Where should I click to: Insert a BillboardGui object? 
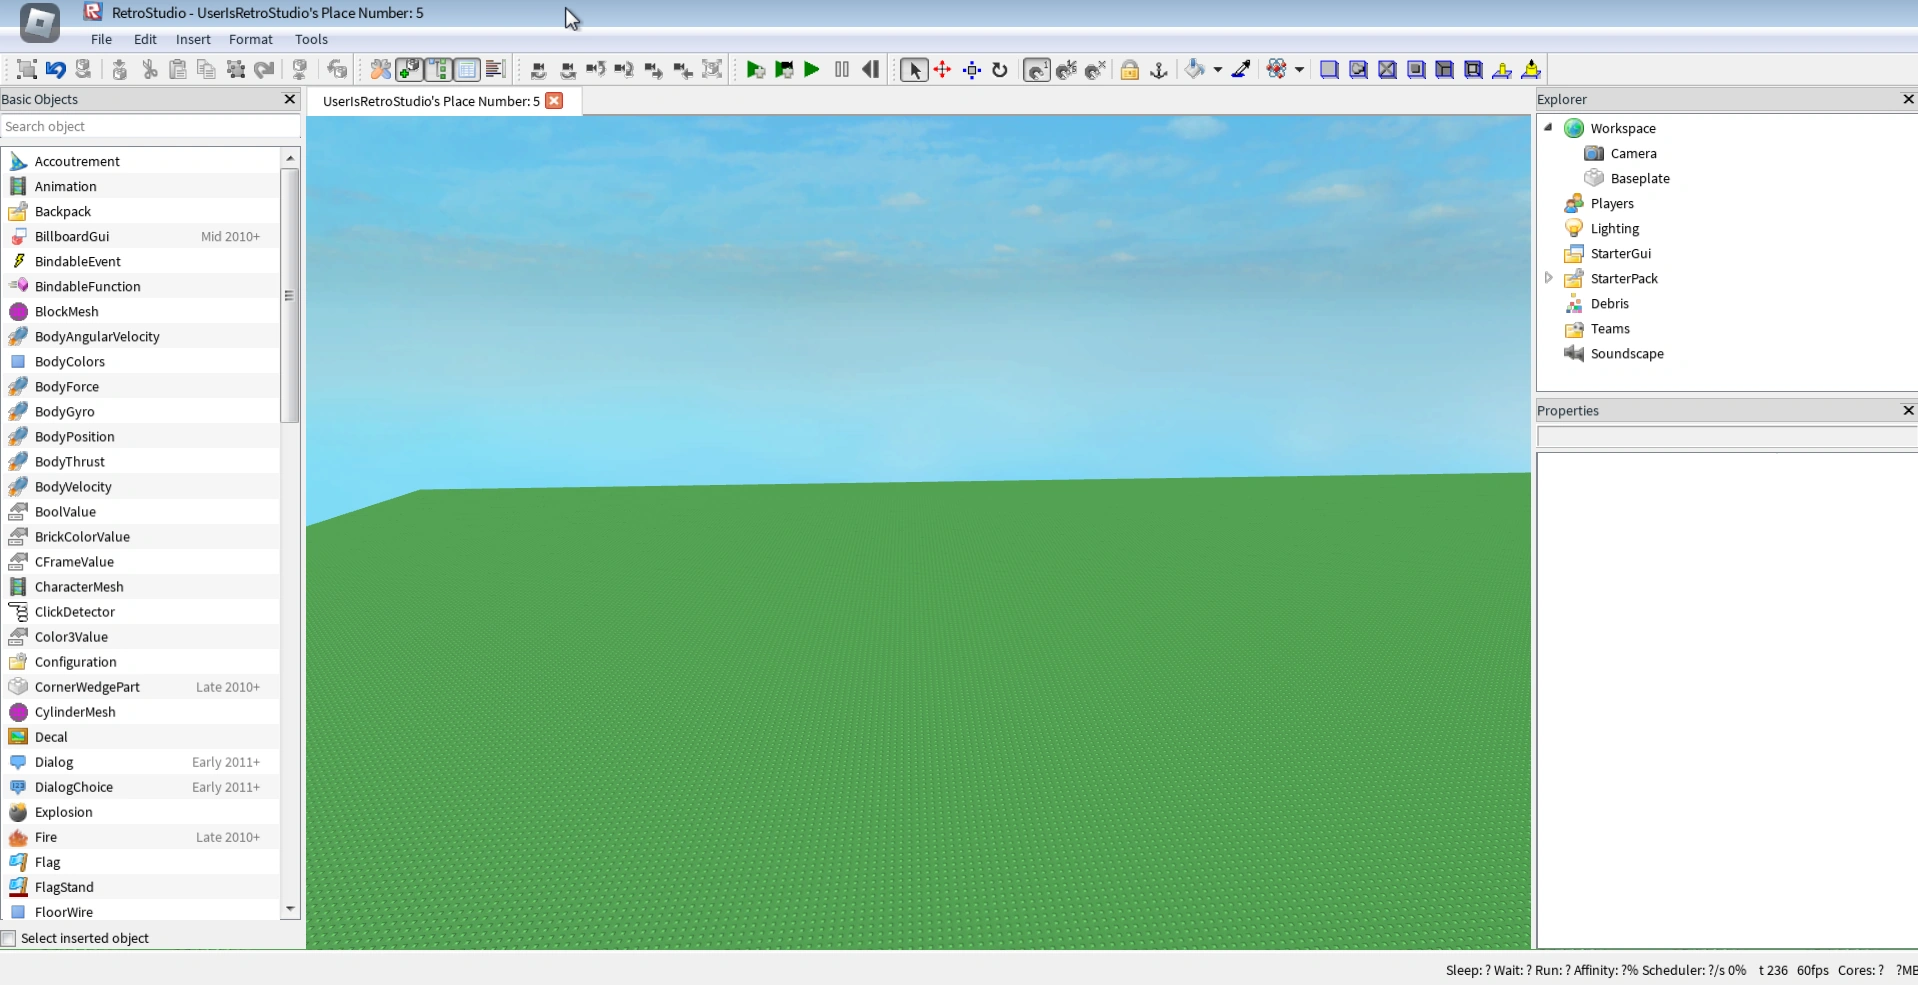140,236
